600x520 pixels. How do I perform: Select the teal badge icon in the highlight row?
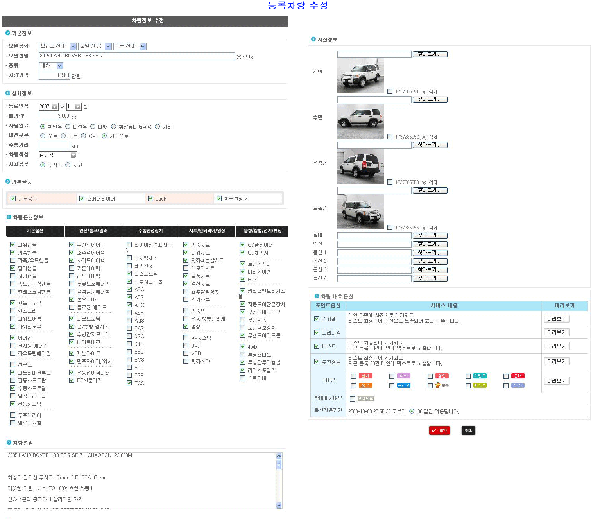pos(479,374)
